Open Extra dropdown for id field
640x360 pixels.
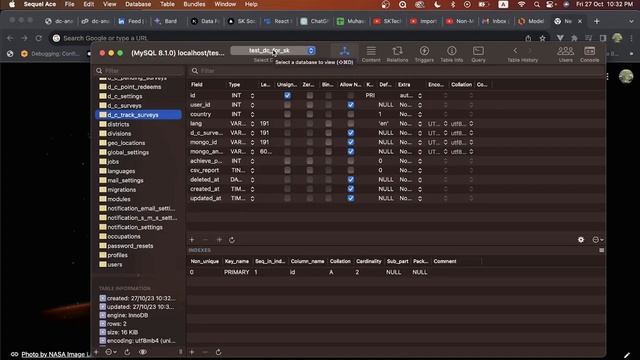click(x=420, y=96)
